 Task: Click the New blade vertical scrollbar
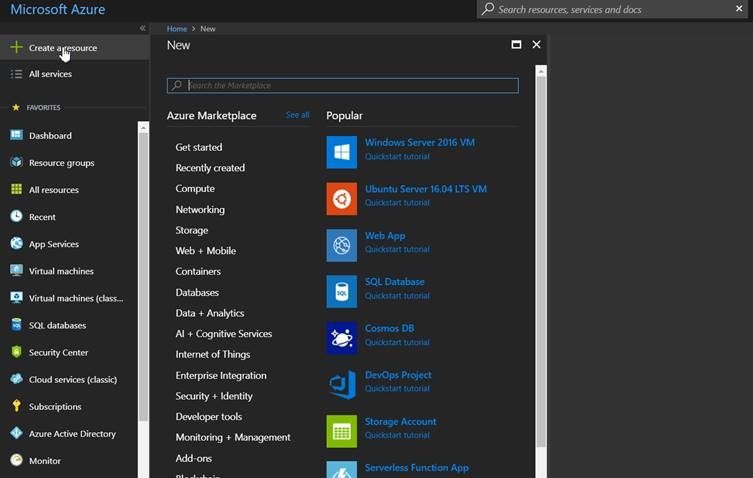coord(541,262)
